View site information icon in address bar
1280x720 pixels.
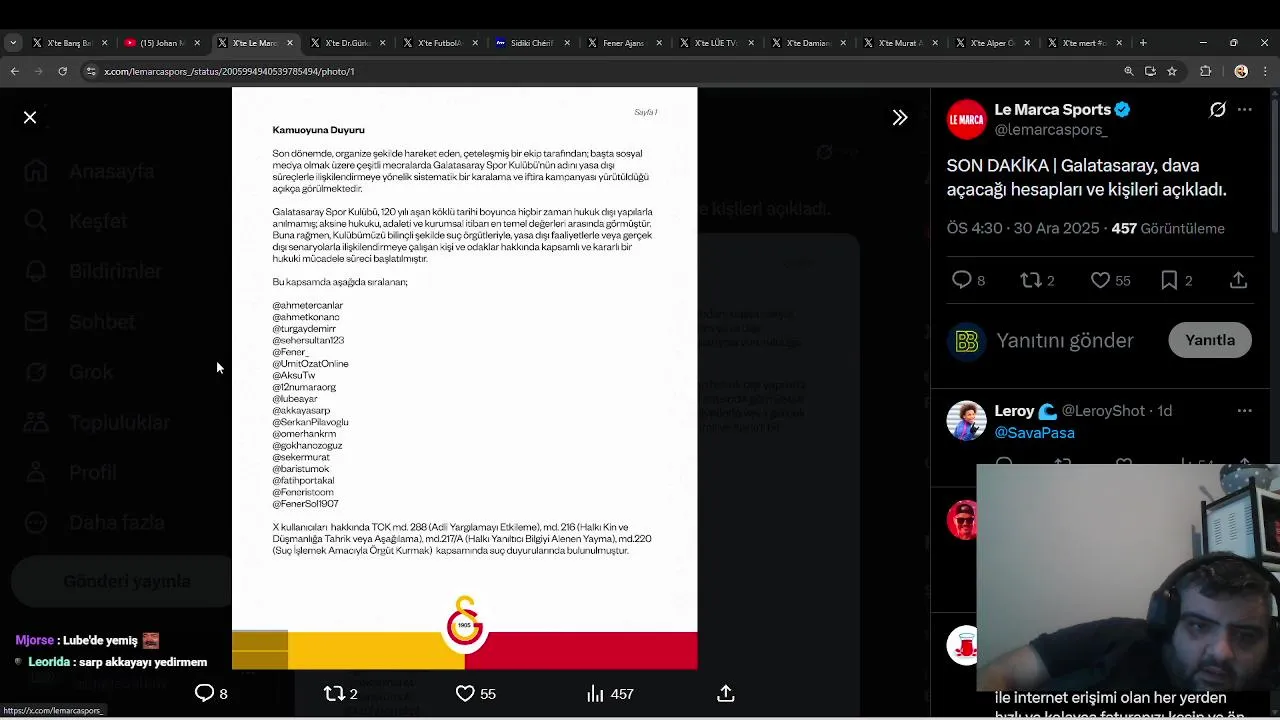[91, 71]
